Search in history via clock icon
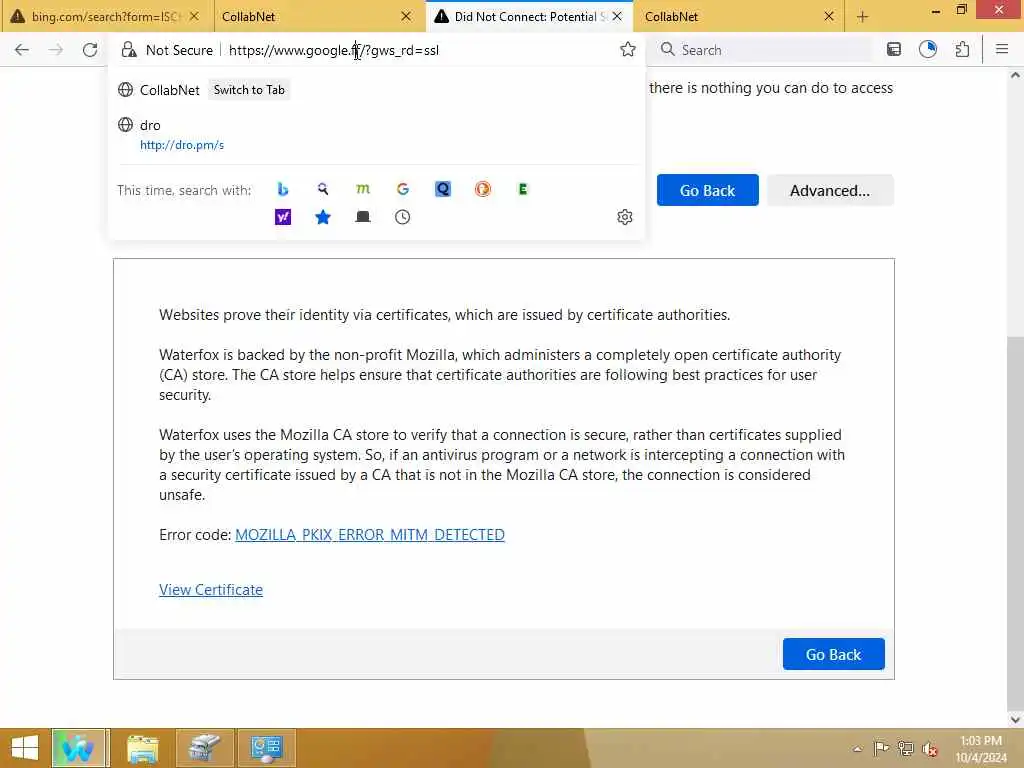1024x768 pixels. 402,217
